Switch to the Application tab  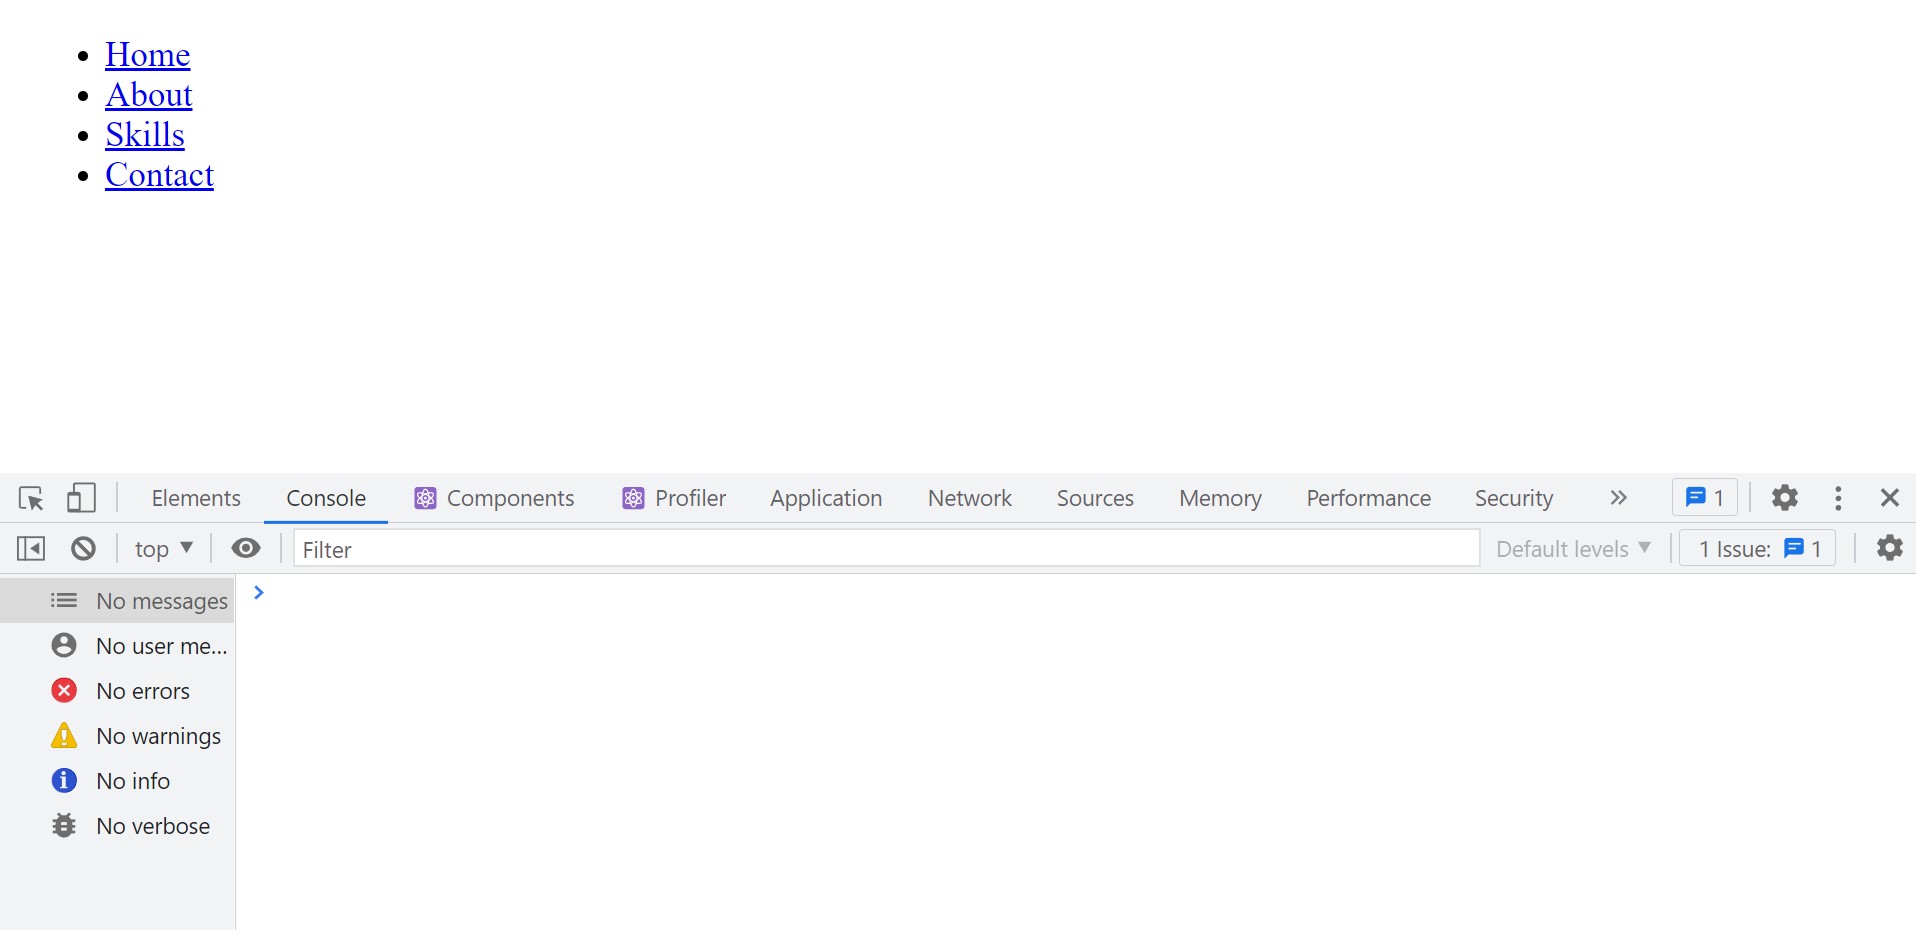pos(826,498)
